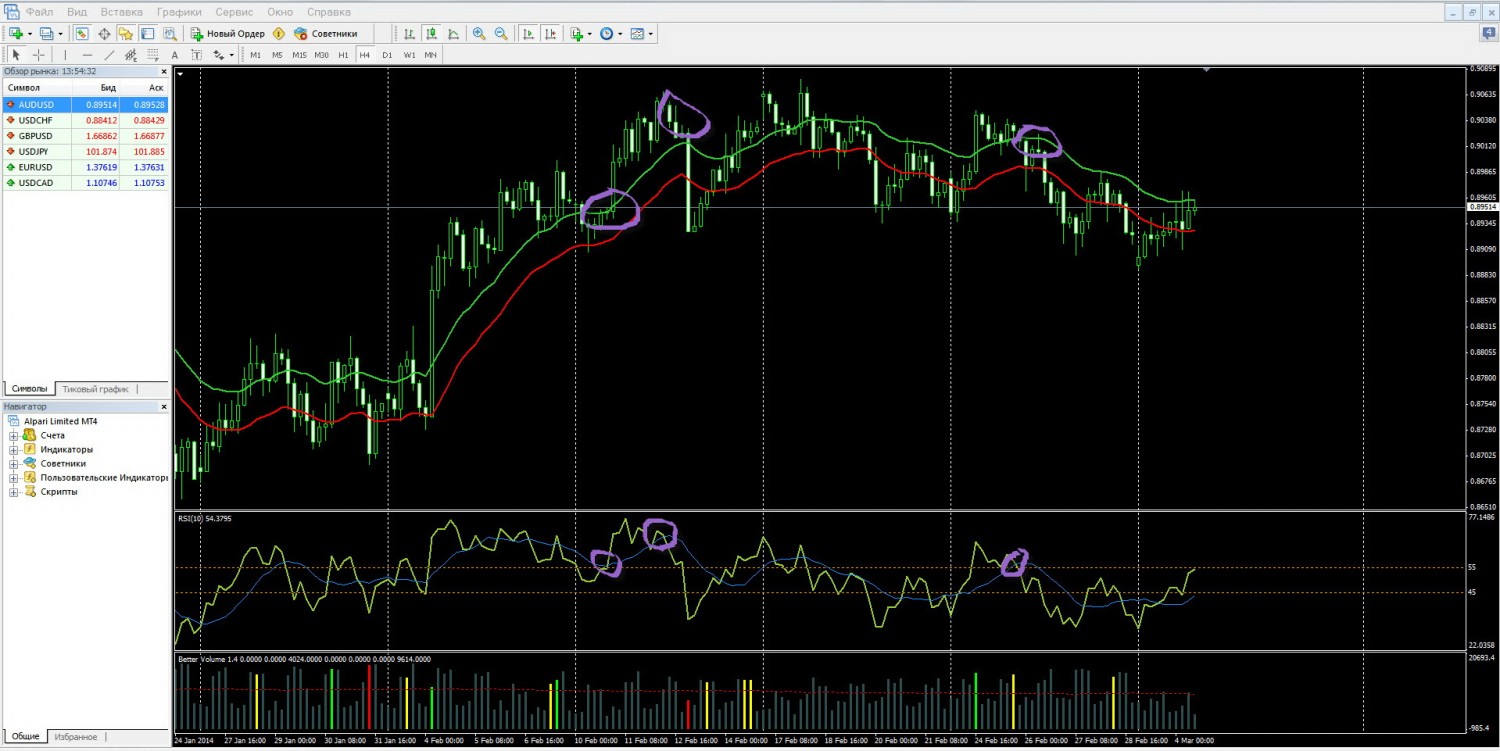This screenshot has width=1500, height=751.
Task: Toggle the Navigator window star-folder icon
Action: [x=126, y=33]
